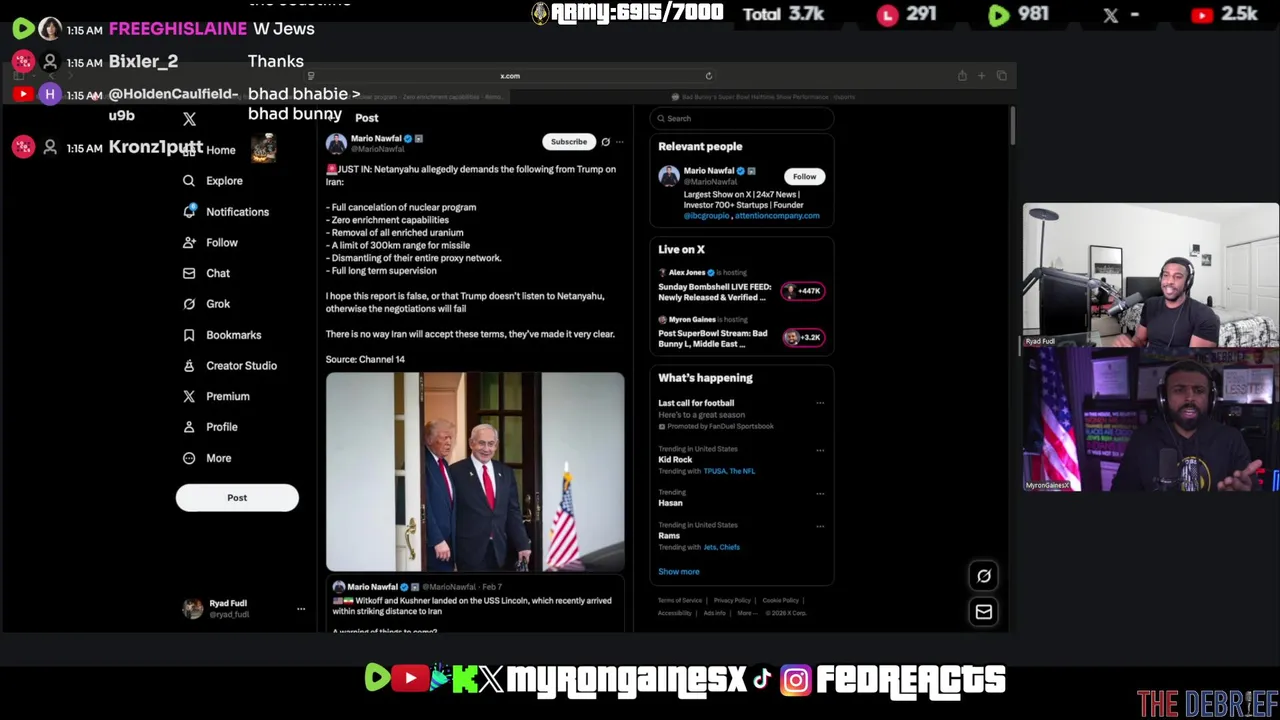Open Notifications in the sidebar
Image resolution: width=1280 pixels, height=720 pixels.
point(226,212)
